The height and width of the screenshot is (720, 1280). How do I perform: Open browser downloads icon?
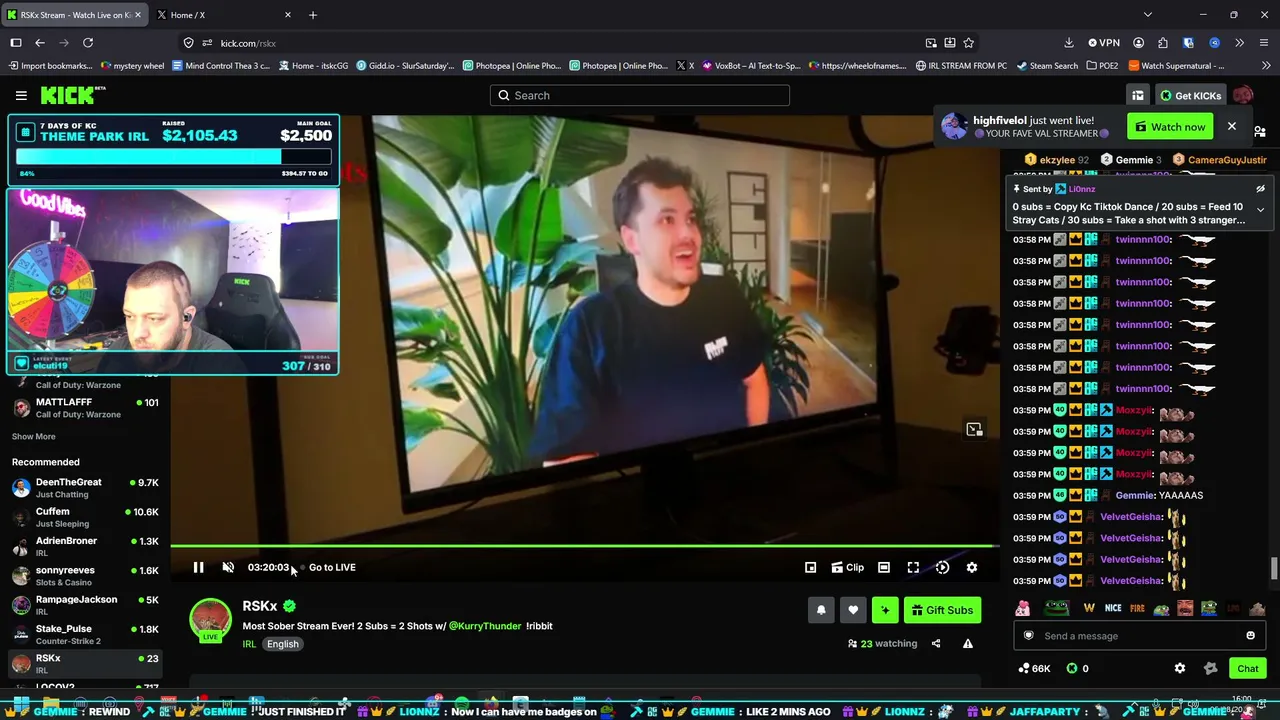1068,43
